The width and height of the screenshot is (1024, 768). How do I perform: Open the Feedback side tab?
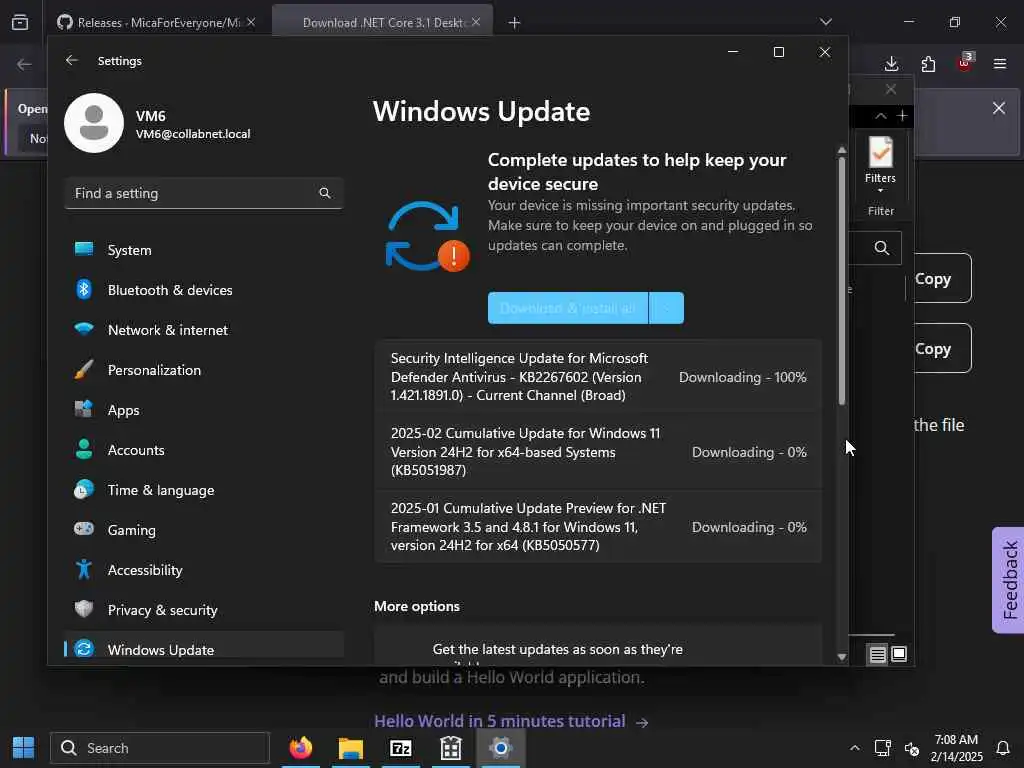[x=1008, y=580]
